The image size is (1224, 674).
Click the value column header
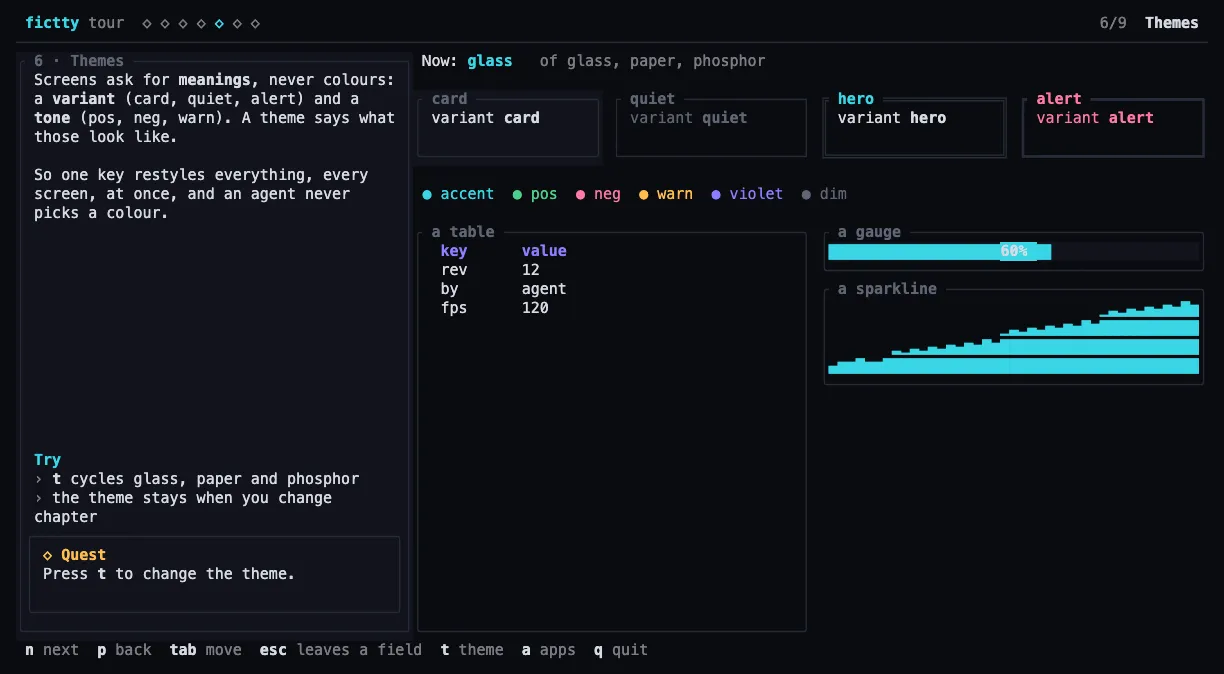pyautogui.click(x=544, y=251)
